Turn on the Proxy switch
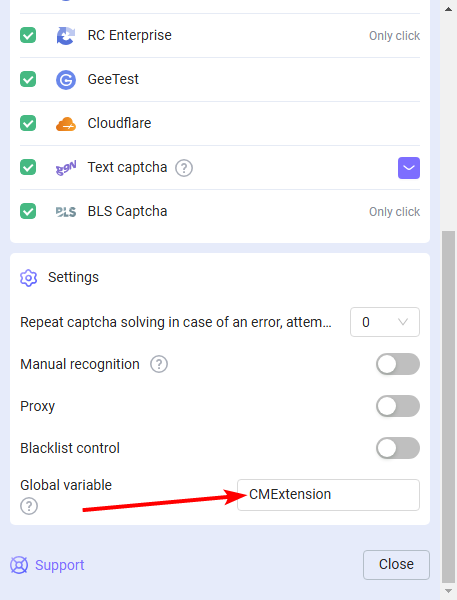The height and width of the screenshot is (600, 457). click(x=398, y=406)
